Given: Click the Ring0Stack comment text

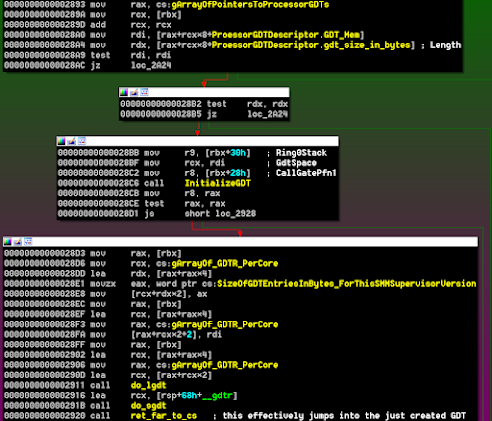Looking at the screenshot, I should coord(301,153).
